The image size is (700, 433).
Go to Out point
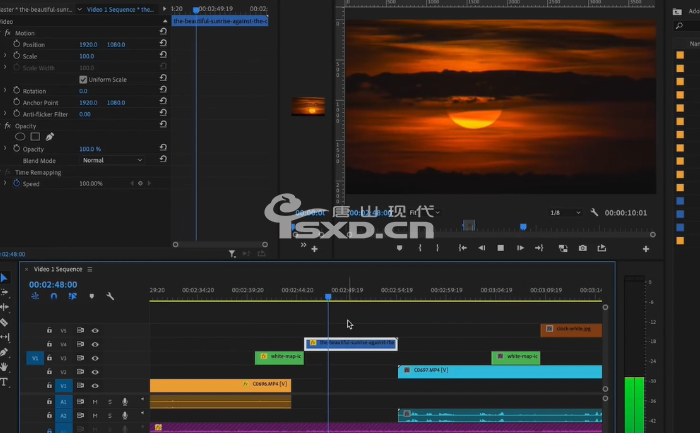click(x=539, y=248)
